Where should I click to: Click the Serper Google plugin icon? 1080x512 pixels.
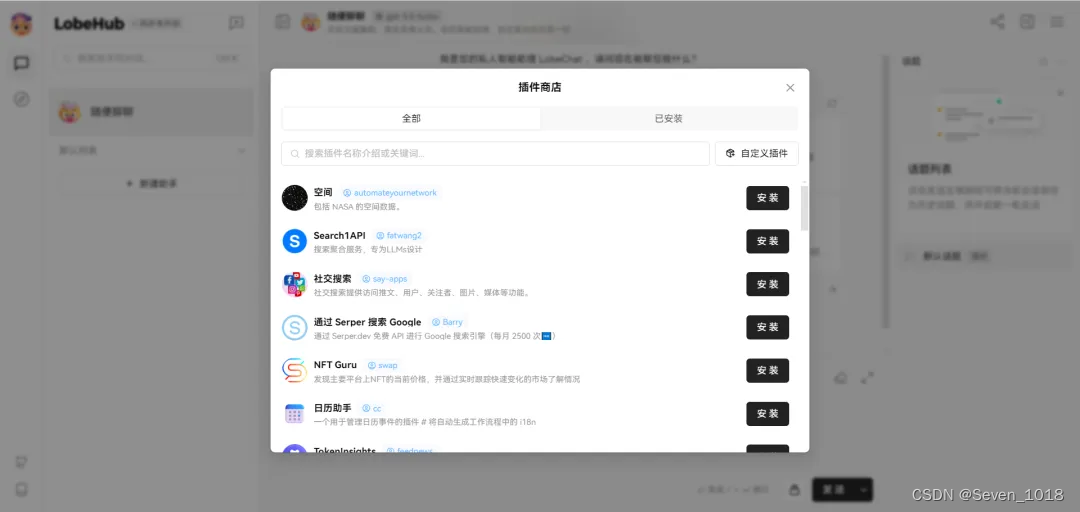click(x=294, y=327)
